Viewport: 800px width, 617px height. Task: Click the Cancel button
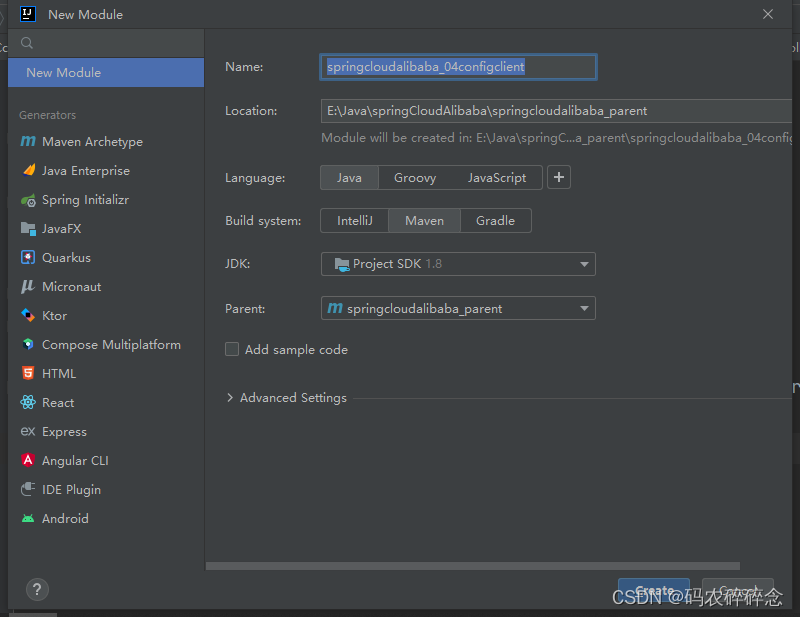[x=738, y=590]
